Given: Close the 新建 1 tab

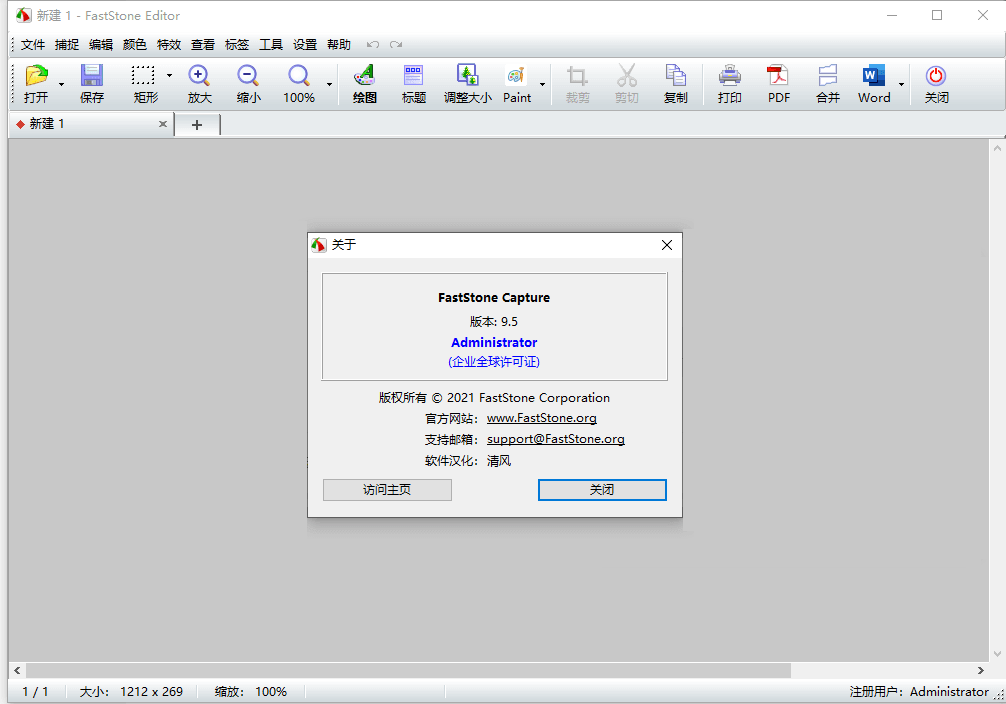Looking at the screenshot, I should [x=162, y=124].
